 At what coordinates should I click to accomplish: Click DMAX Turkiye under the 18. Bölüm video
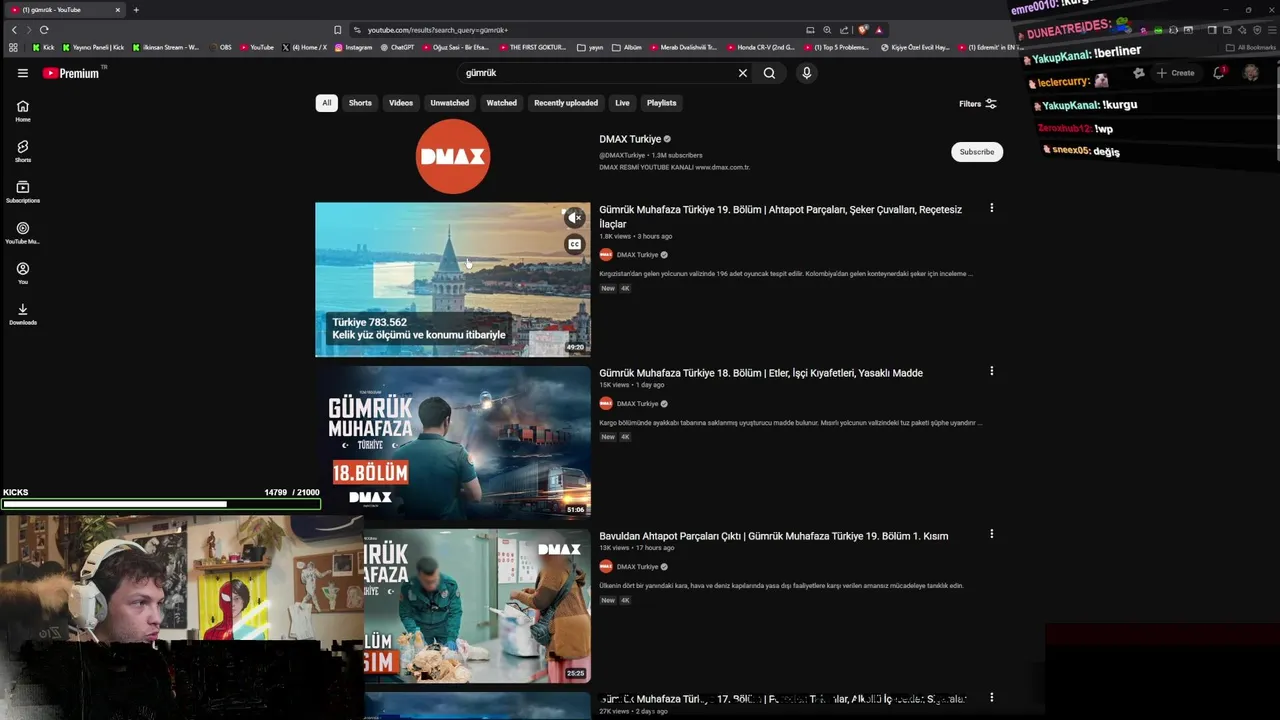point(637,404)
